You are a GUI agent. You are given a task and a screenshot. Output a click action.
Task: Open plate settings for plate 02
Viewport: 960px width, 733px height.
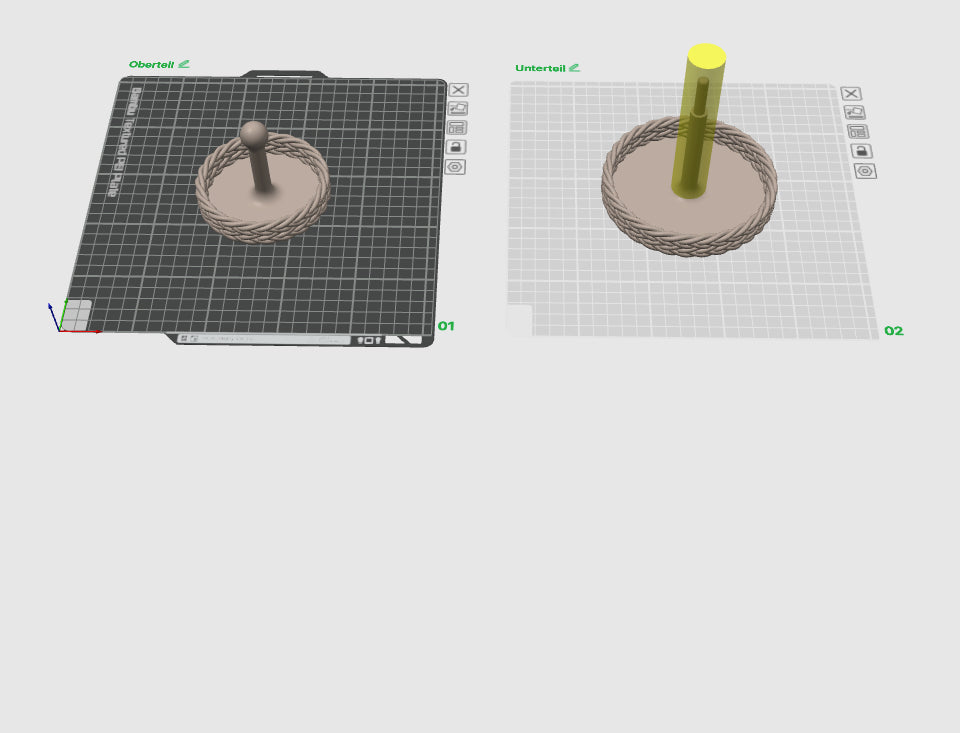(x=865, y=171)
